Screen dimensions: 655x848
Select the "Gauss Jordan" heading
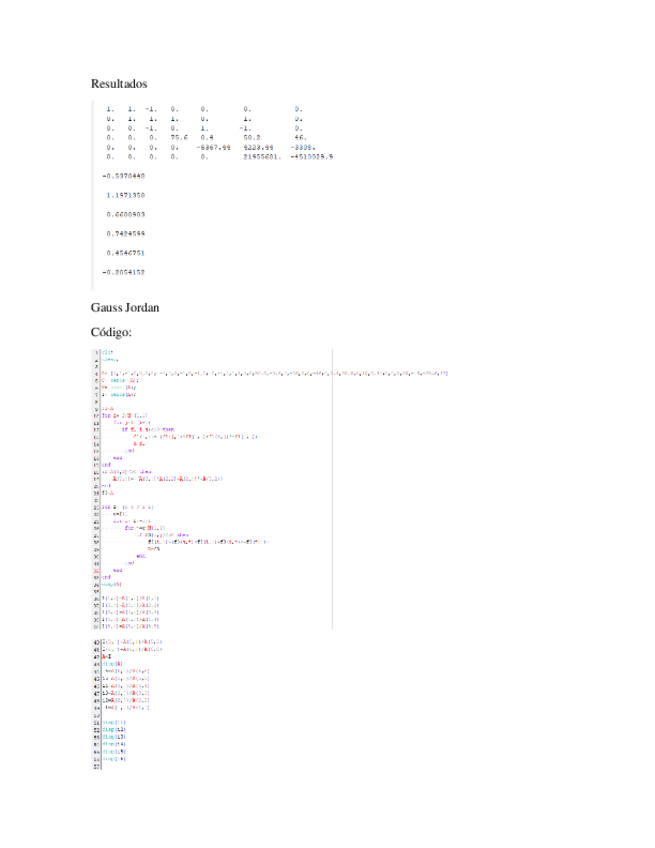(x=125, y=307)
